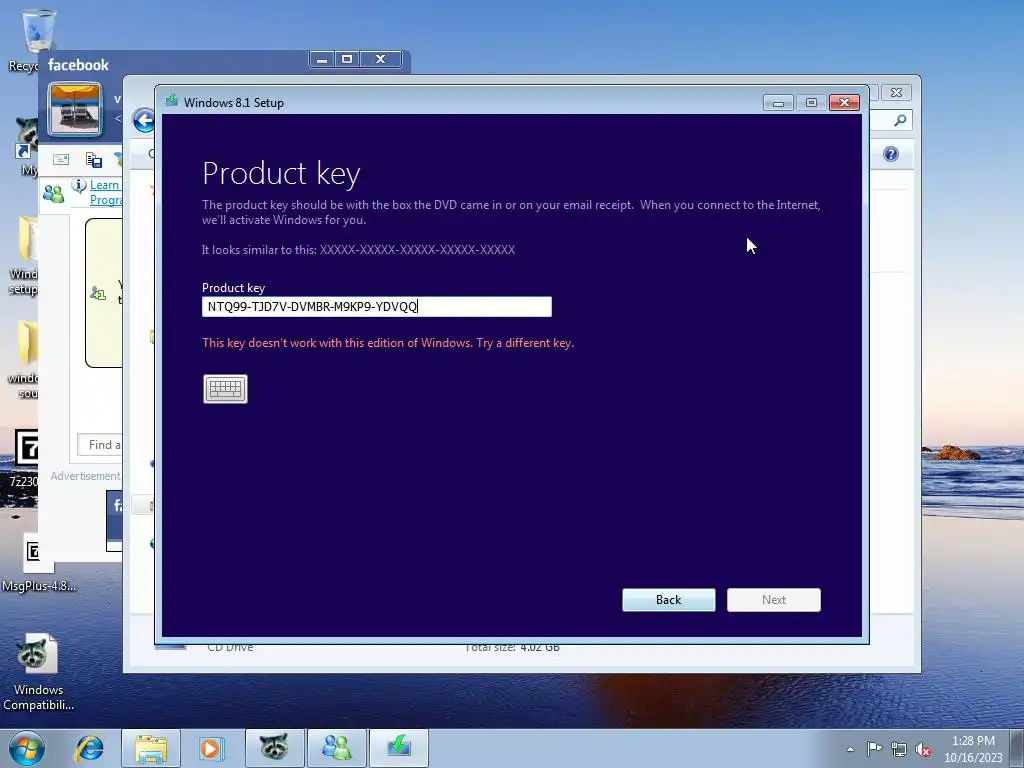Open the clock showing 1:28 PM
This screenshot has height=768, width=1024.
pos(973,748)
